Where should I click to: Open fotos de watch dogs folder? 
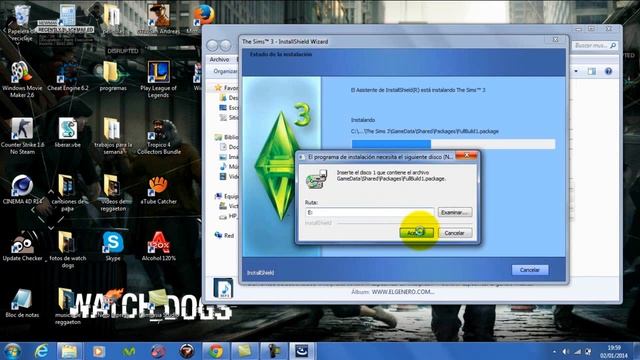point(67,250)
